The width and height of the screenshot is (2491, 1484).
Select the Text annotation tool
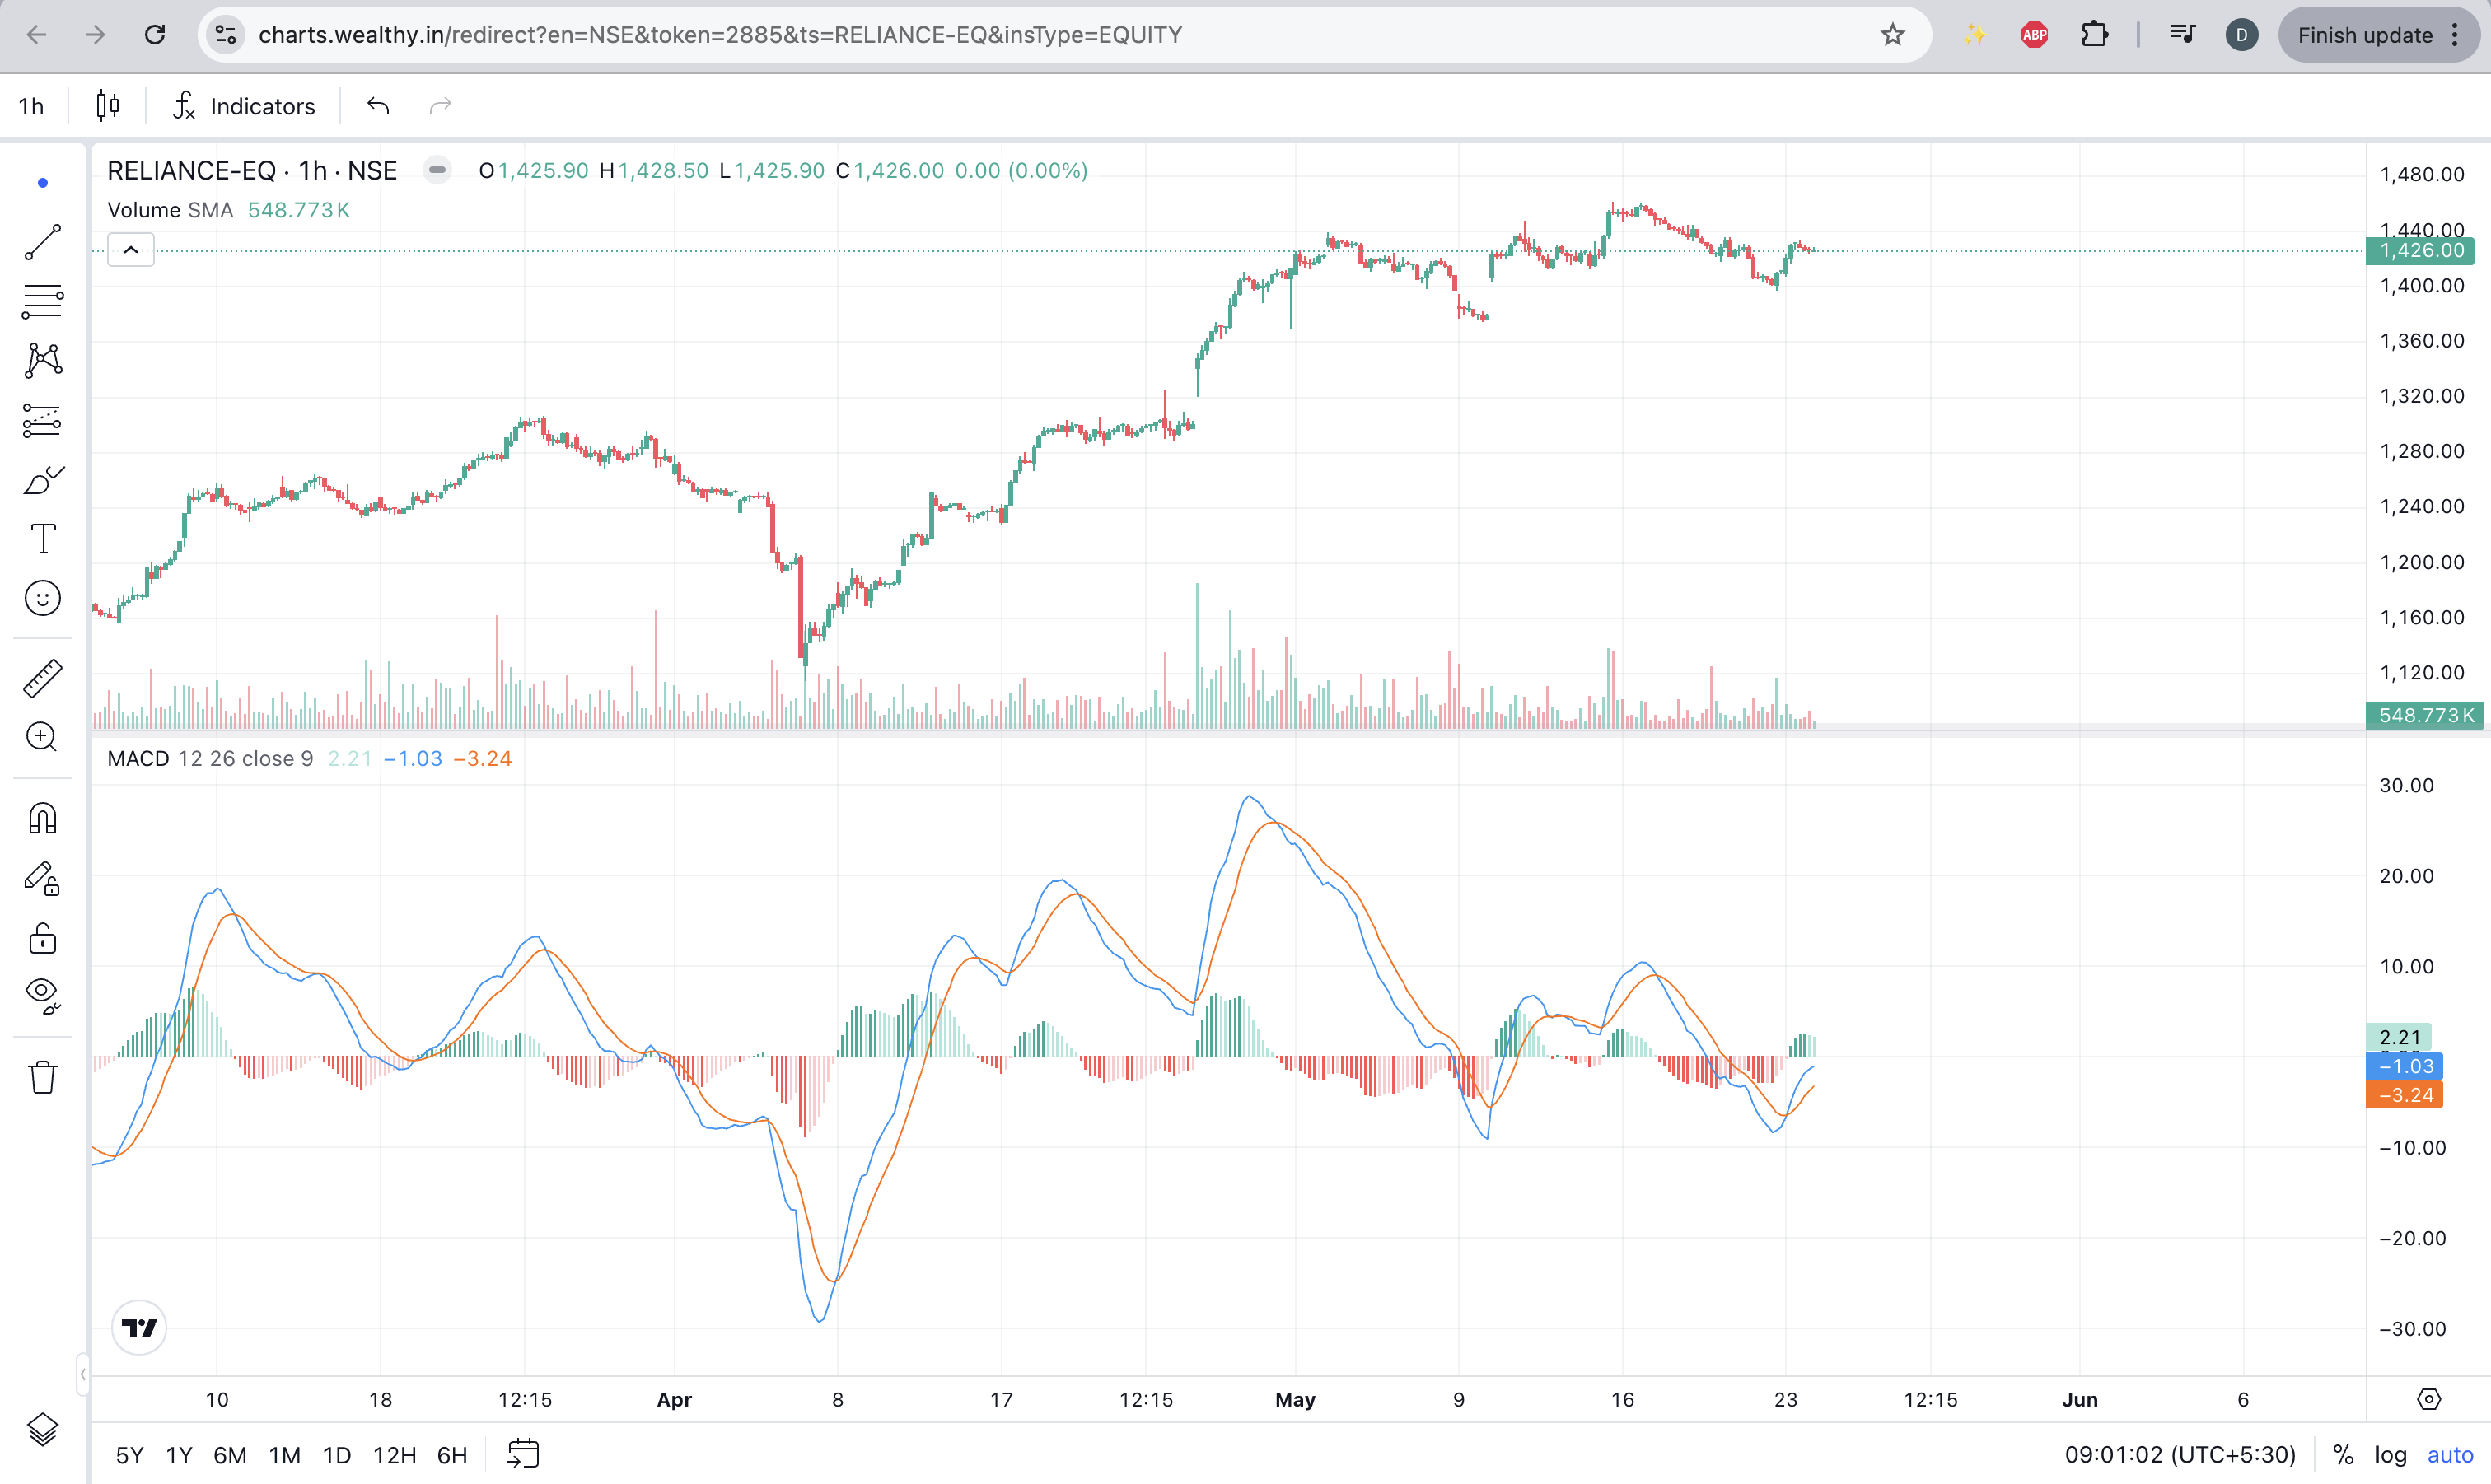[41, 539]
